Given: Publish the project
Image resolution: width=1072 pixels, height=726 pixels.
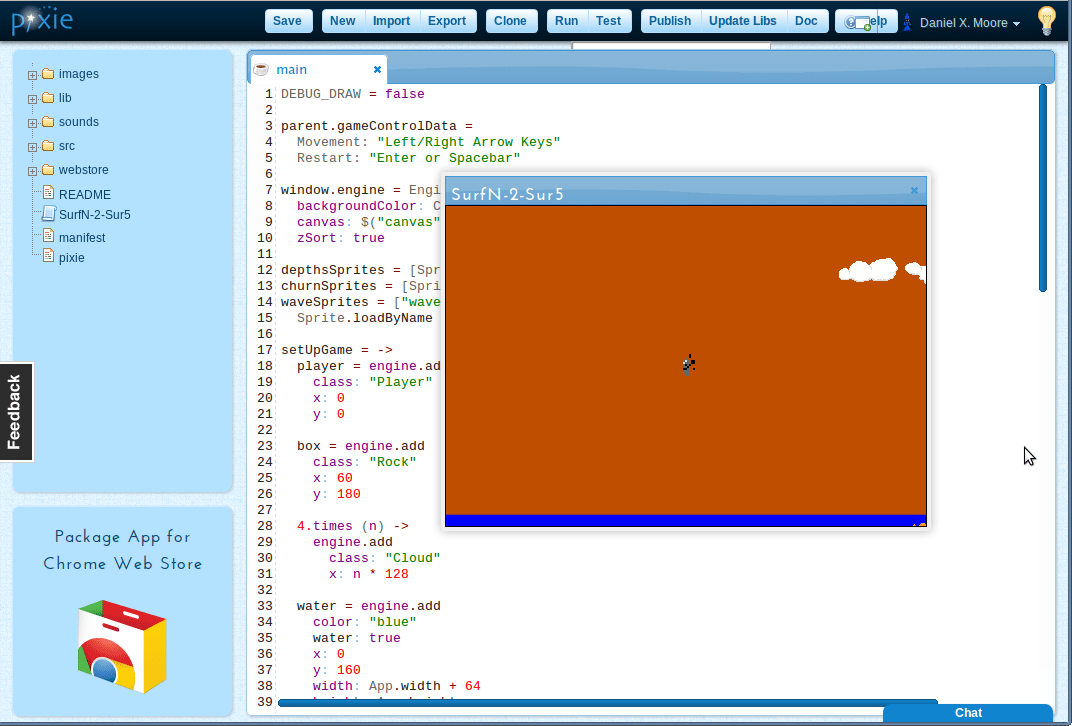Looking at the screenshot, I should 670,20.
